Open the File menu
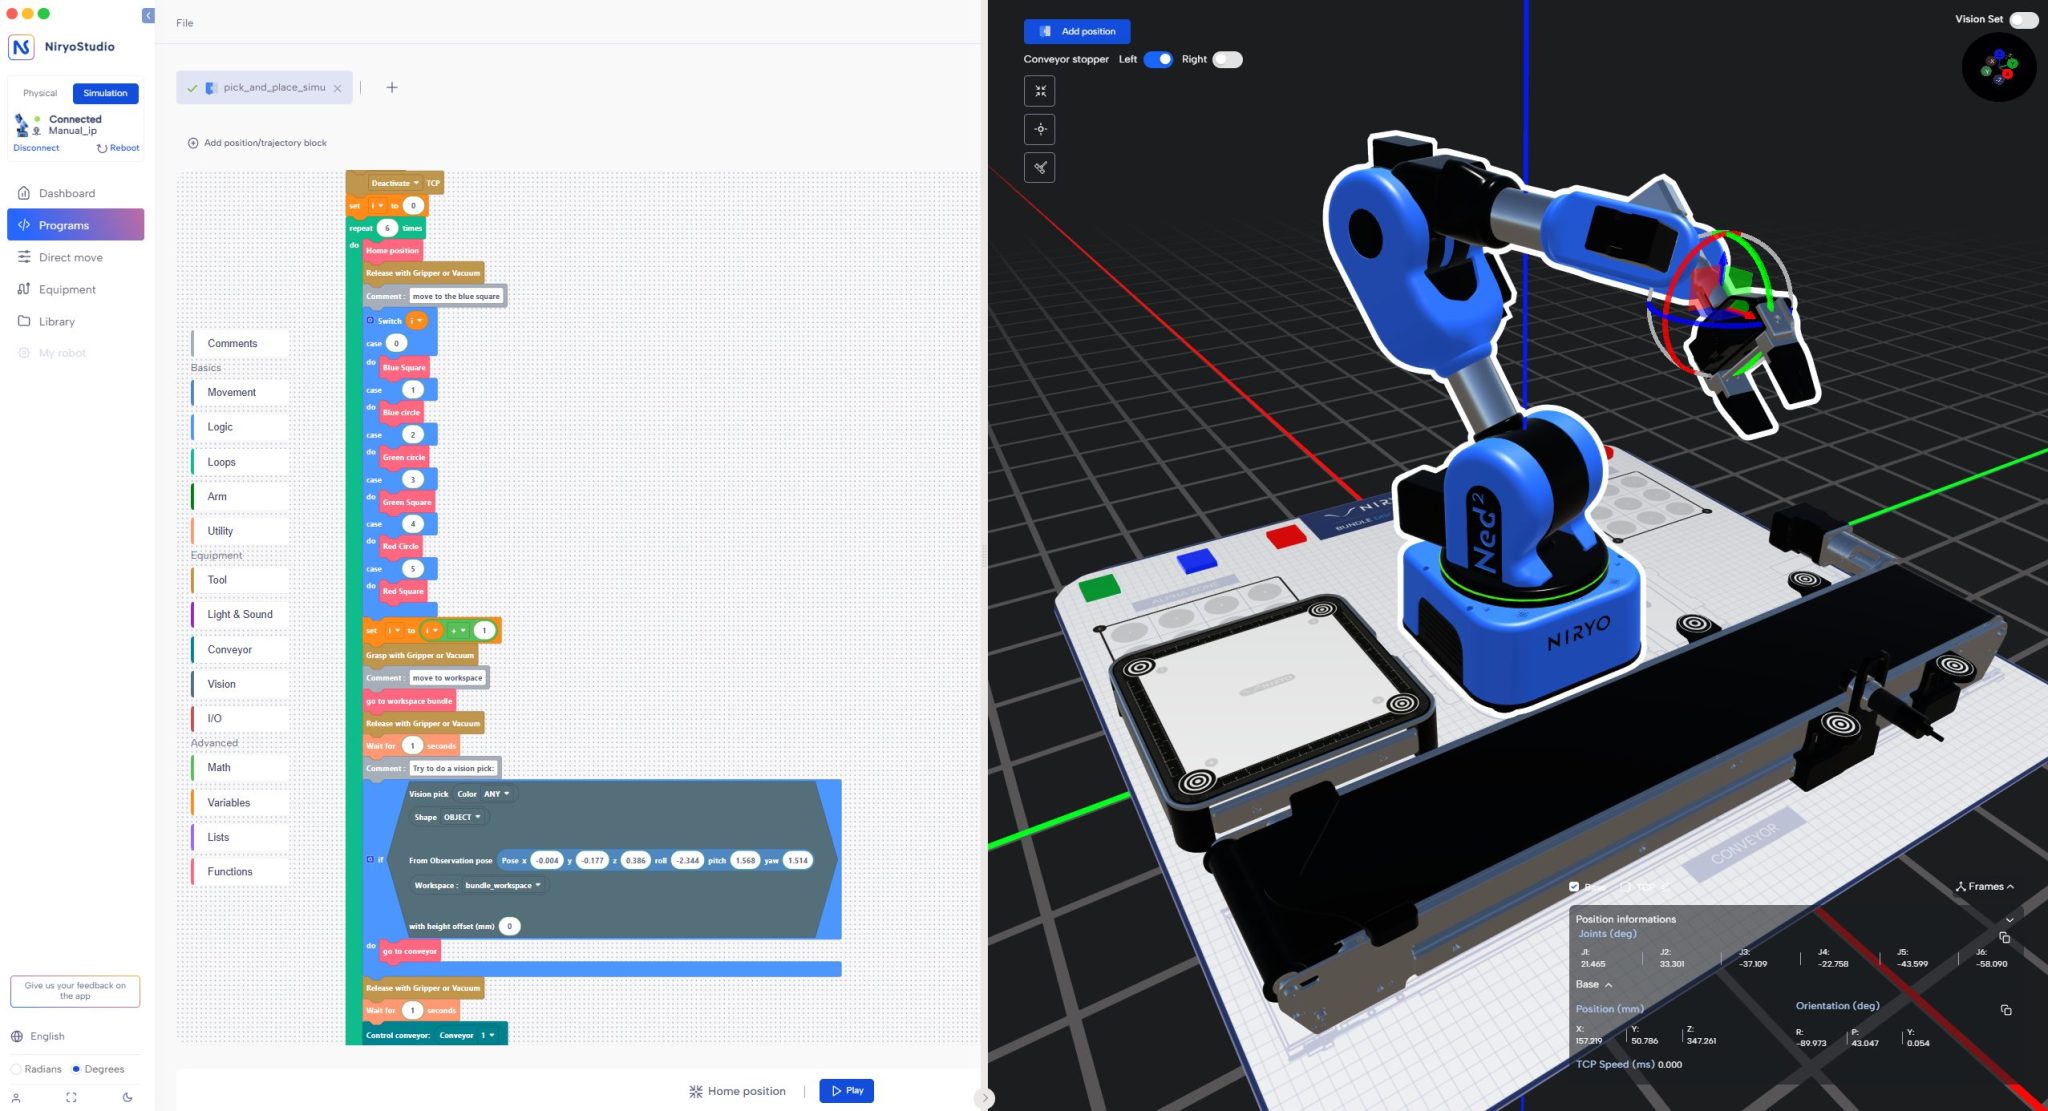This screenshot has width=2048, height=1111. [183, 22]
